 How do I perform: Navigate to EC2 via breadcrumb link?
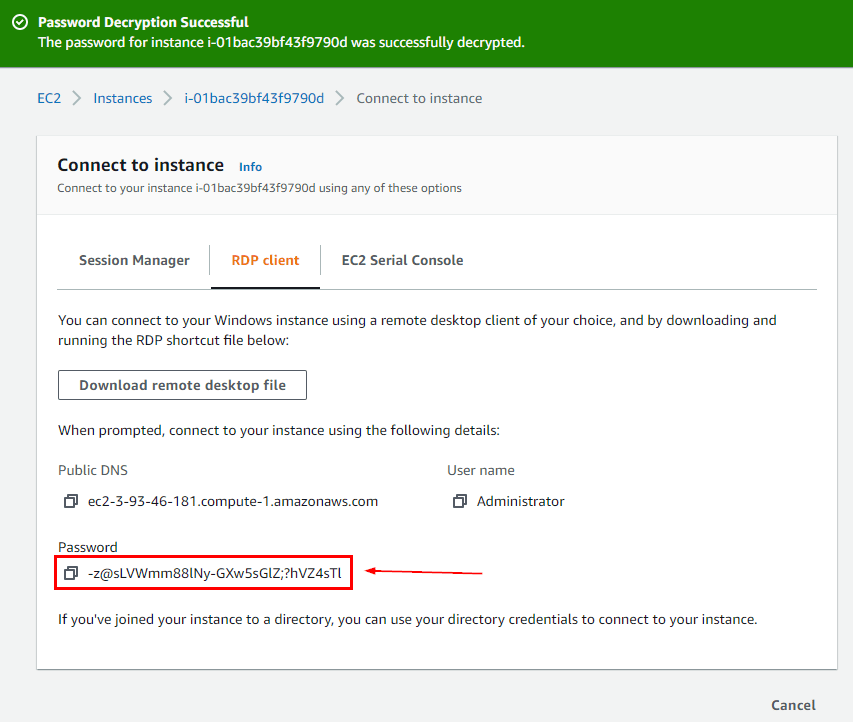coord(49,98)
